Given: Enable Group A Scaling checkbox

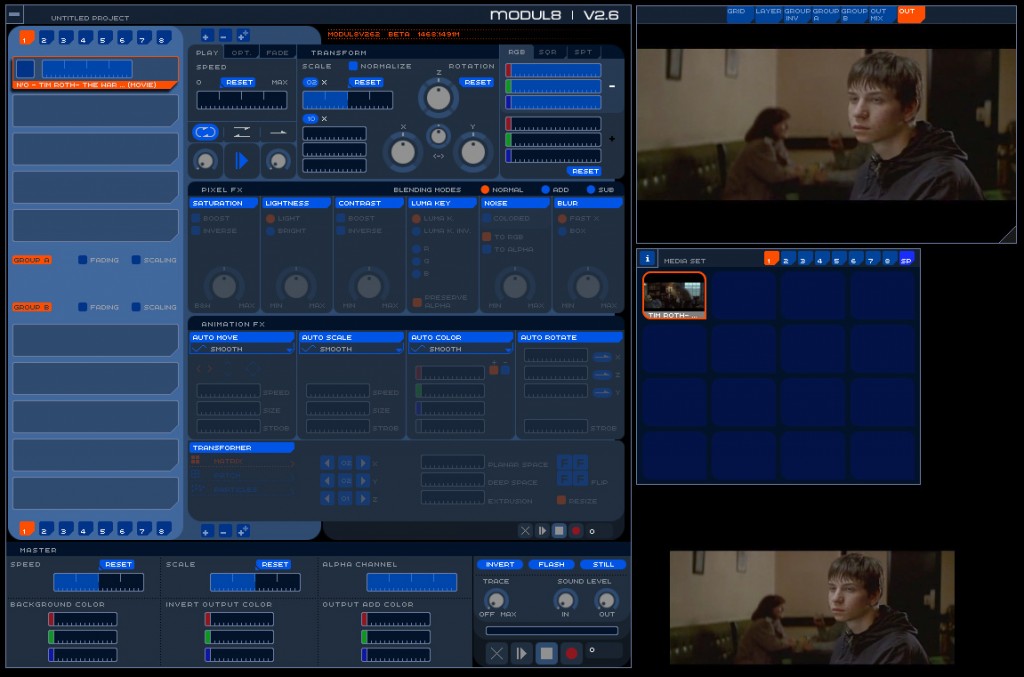Looking at the screenshot, I should (x=136, y=260).
